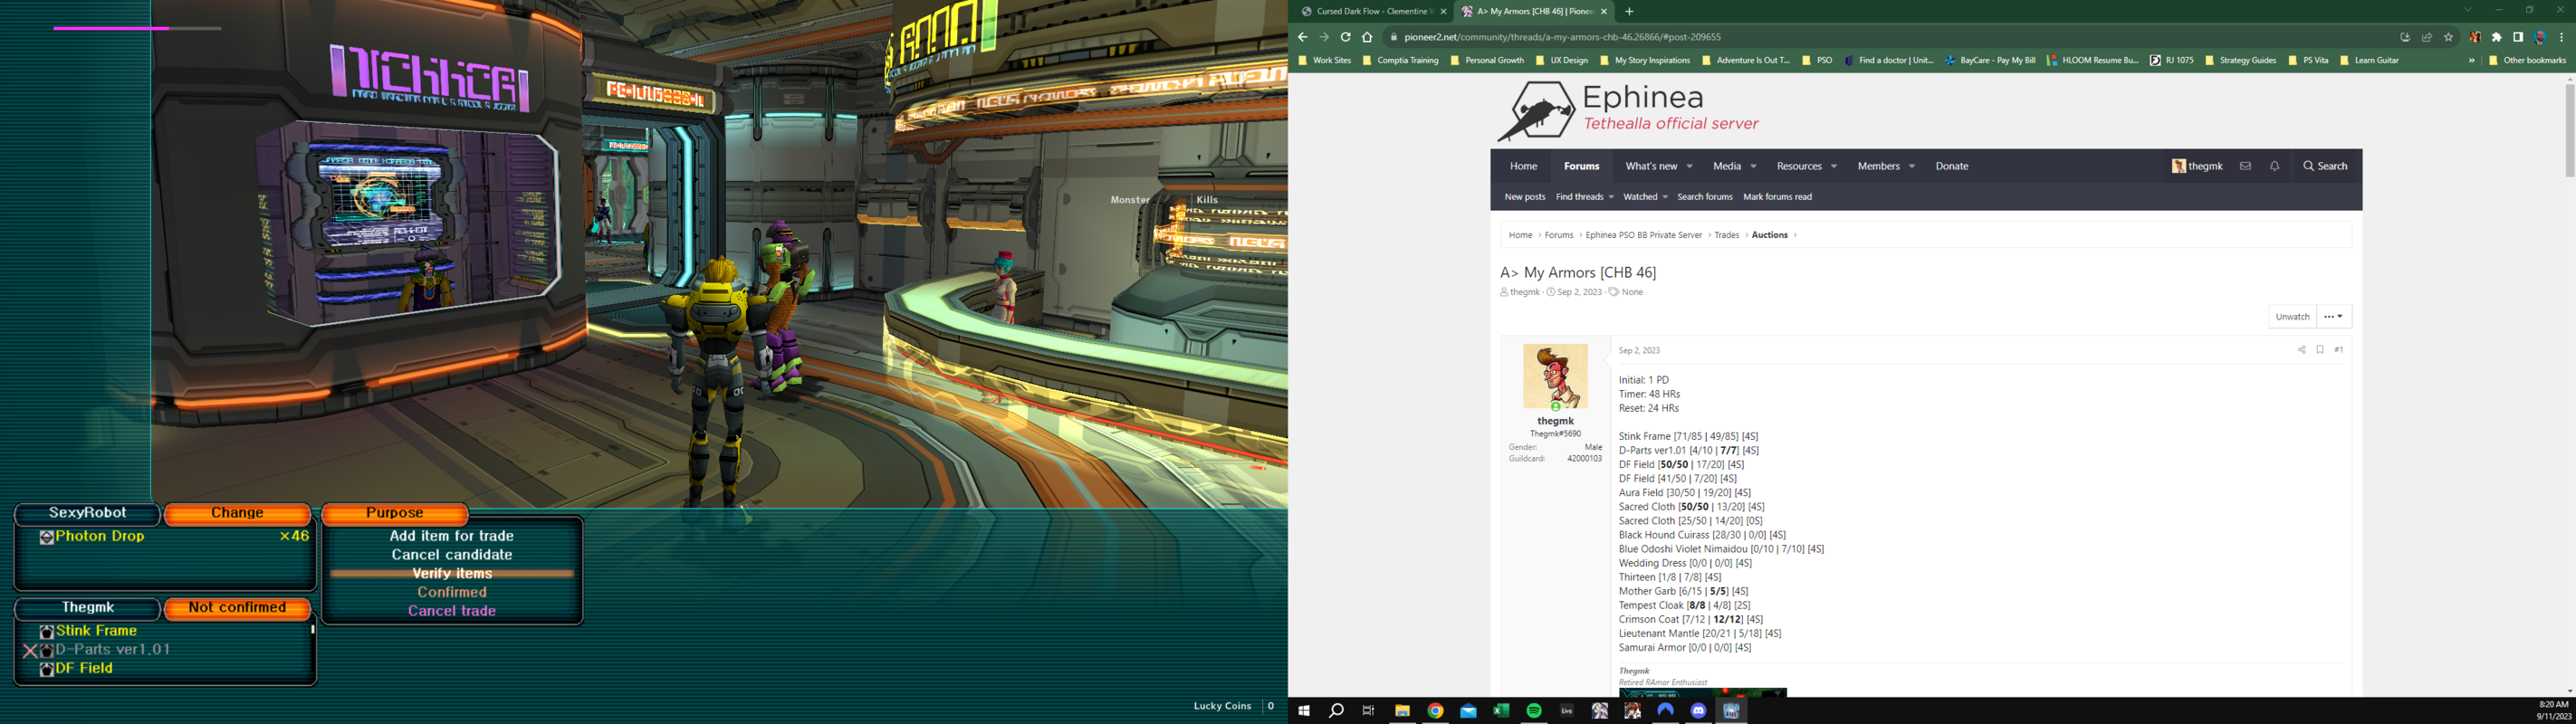2576x724 pixels.
Task: Choose Confirmed in trade menu
Action: [x=452, y=592]
